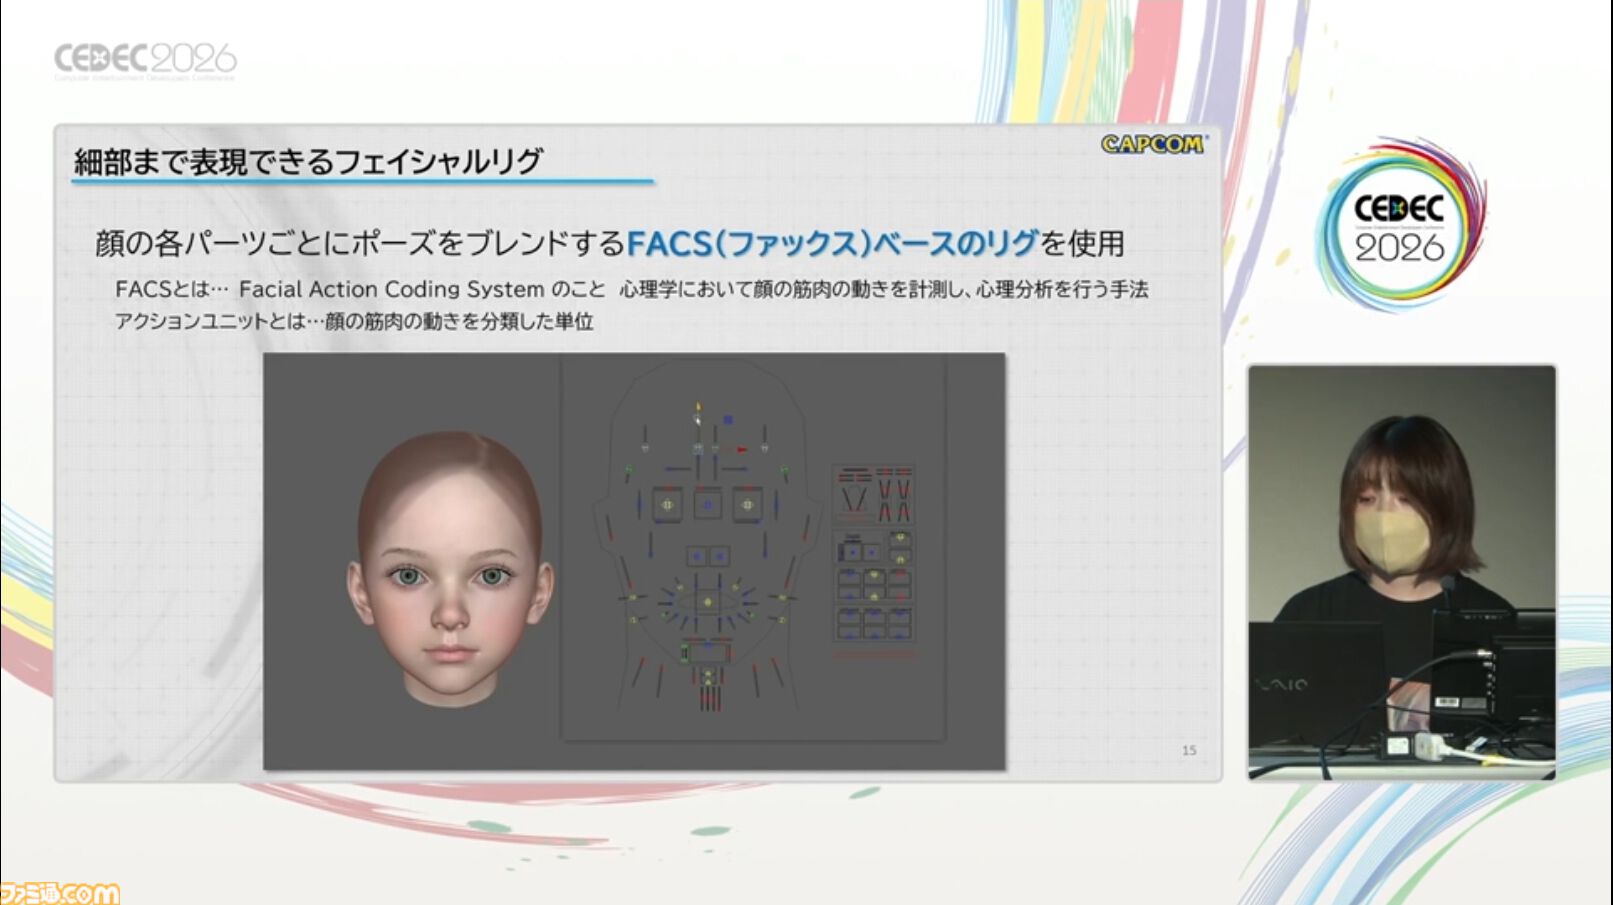Click the line starting with アクションユニットとは

click(x=354, y=321)
